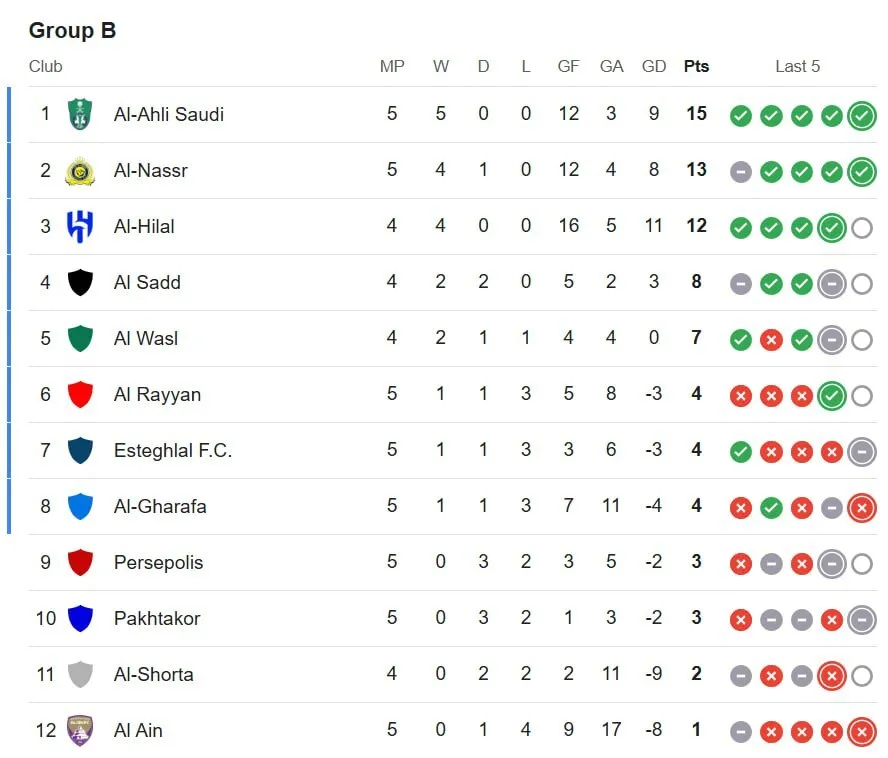Click the Al-Hilal blue club logo

80,226
